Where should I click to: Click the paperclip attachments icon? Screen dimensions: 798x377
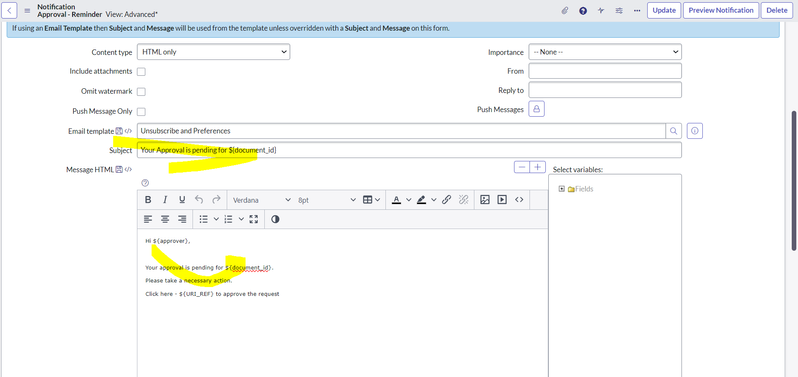point(564,10)
